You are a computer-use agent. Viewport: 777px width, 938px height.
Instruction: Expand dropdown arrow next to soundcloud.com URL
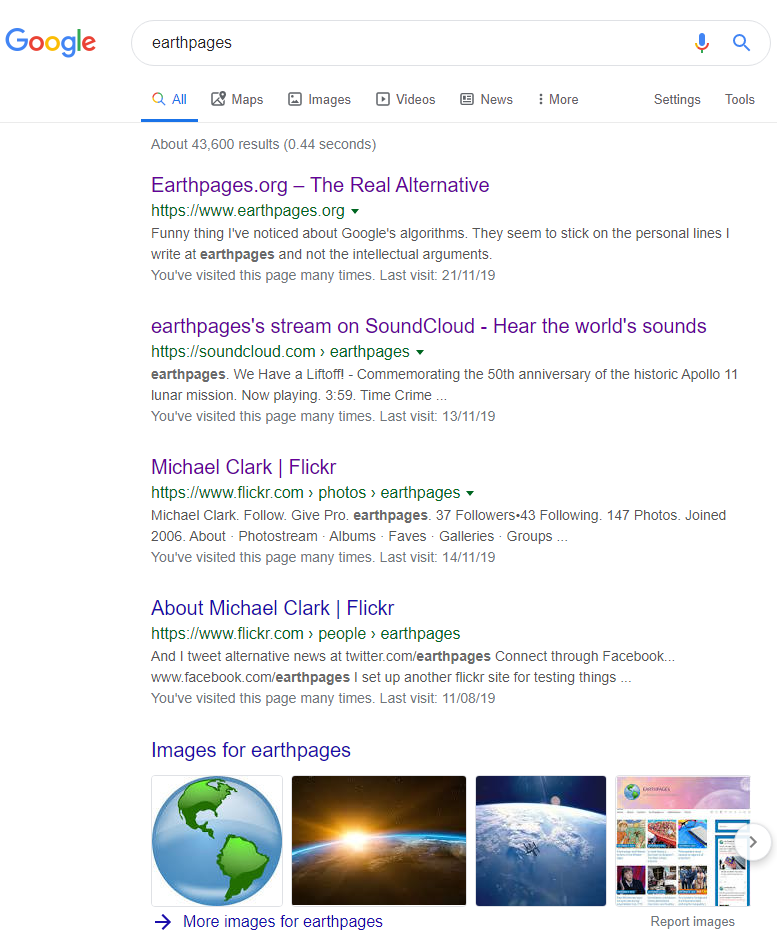[420, 352]
